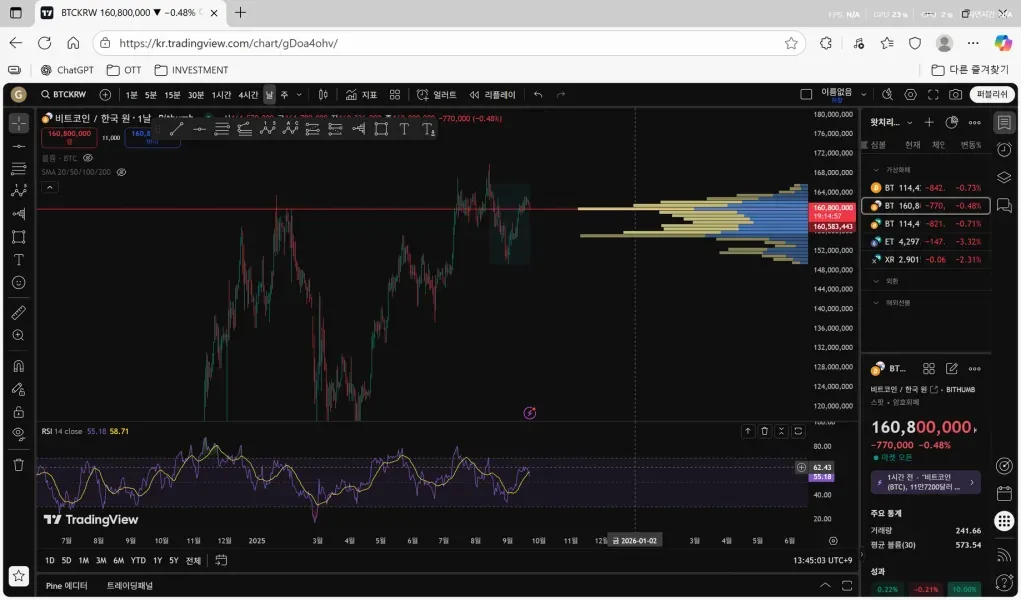The width and height of the screenshot is (1021, 600).
Task: Toggle magnet mode
Action: tap(19, 366)
